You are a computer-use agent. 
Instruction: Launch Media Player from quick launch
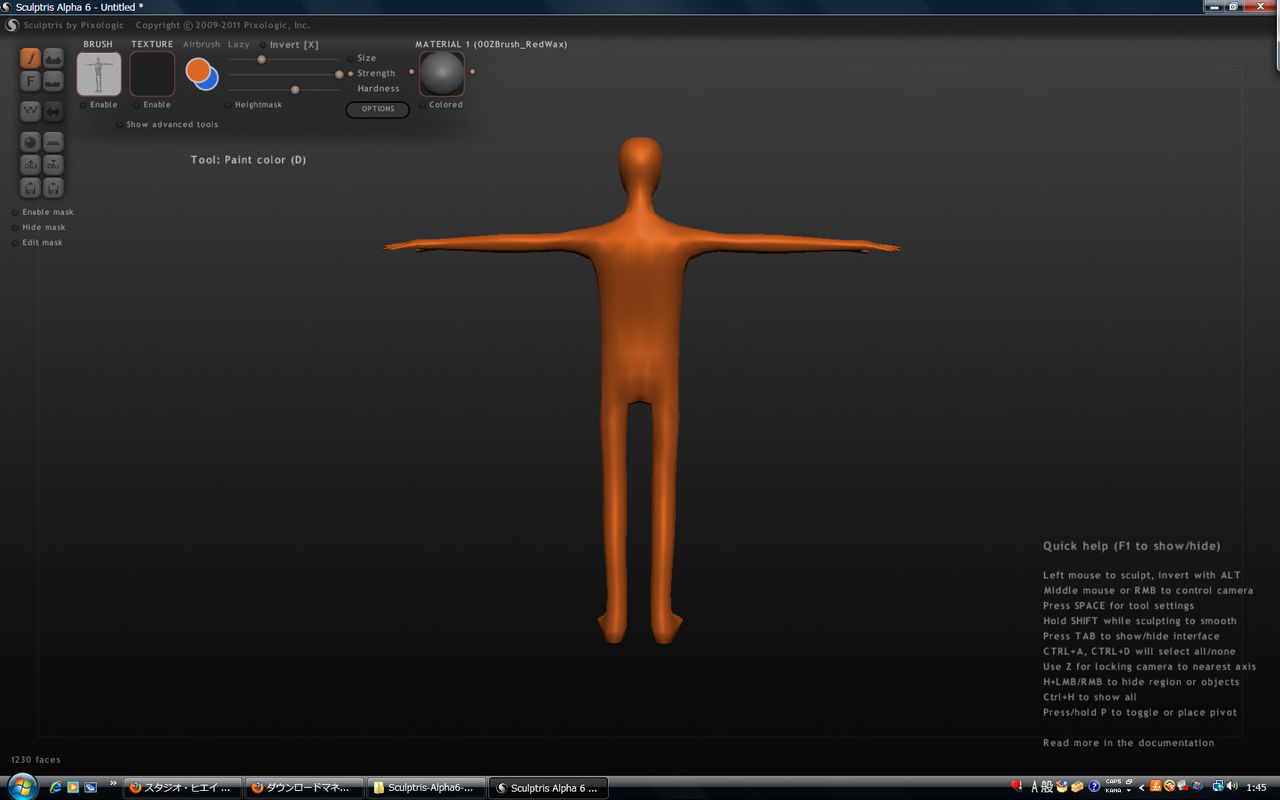pos(73,787)
